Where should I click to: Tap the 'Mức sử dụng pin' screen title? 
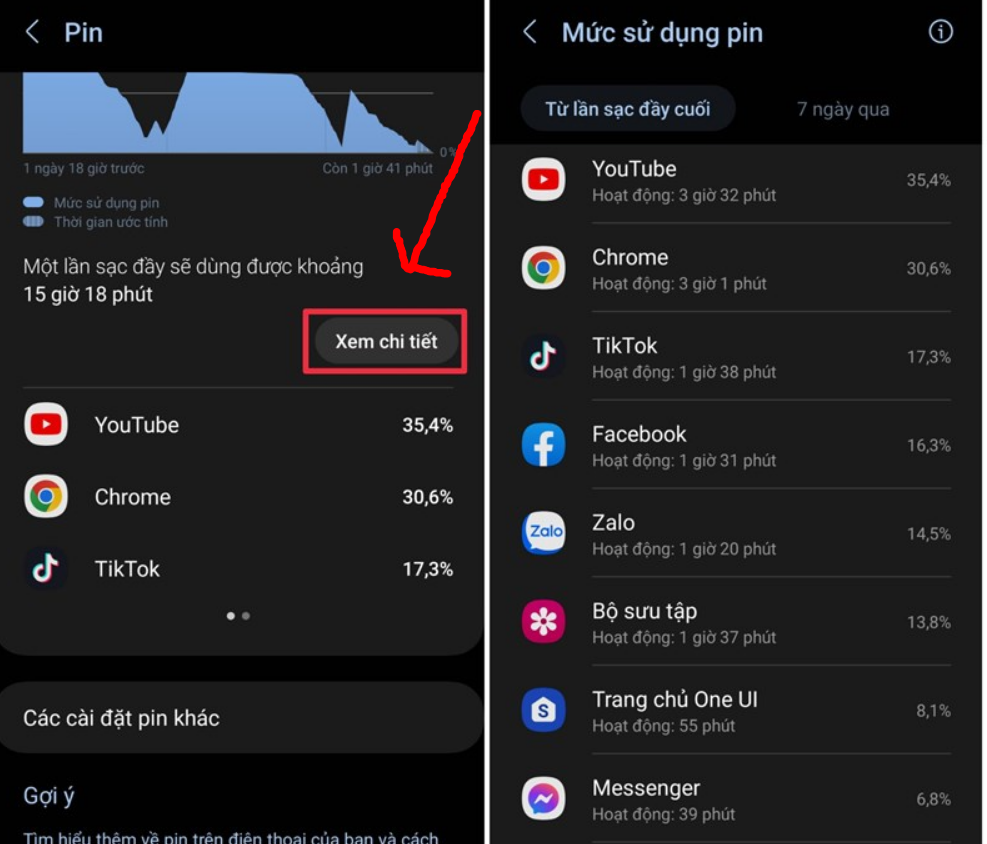(662, 33)
